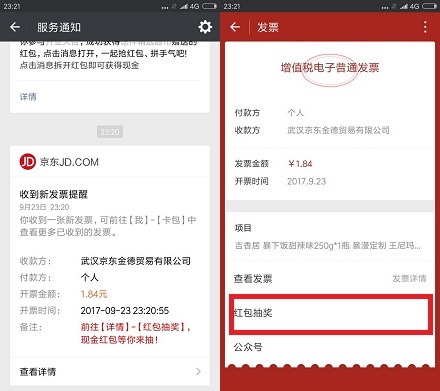The image size is (440, 391).
Task: Tap 个人 payer value on 发票 page
Action: pyautogui.click(x=296, y=113)
